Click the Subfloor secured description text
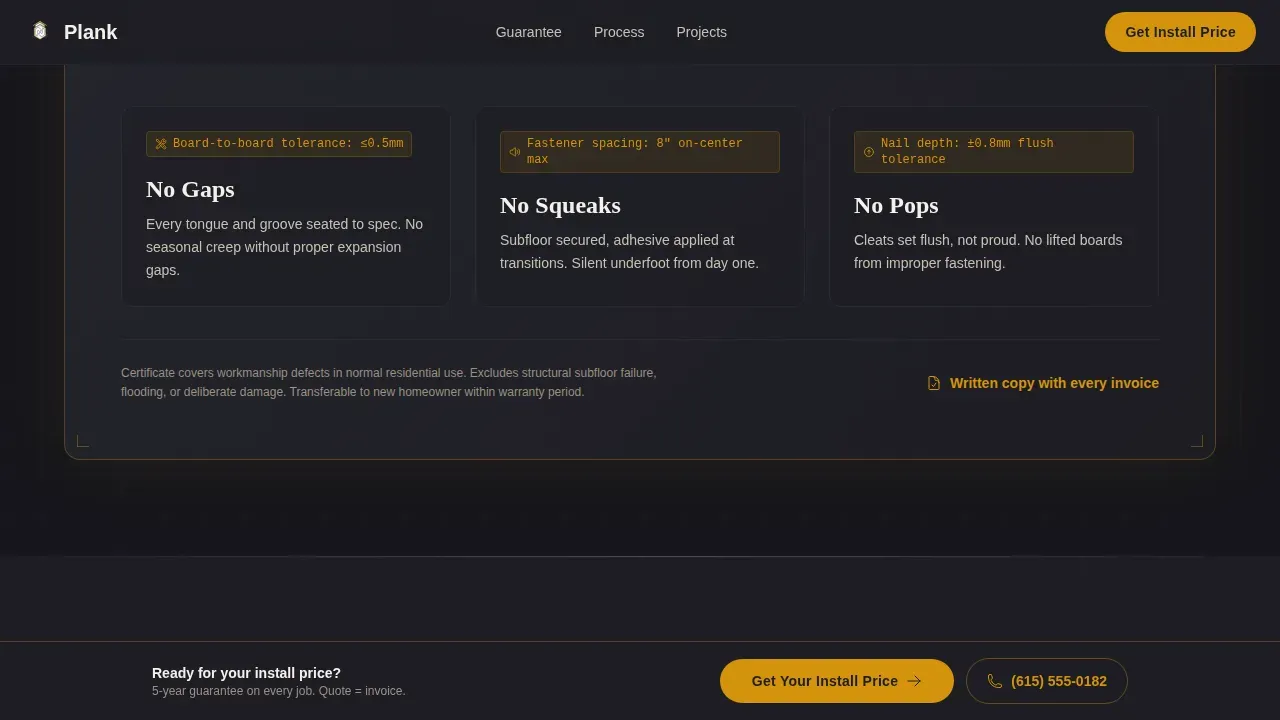This screenshot has height=720, width=1280. tap(629, 252)
